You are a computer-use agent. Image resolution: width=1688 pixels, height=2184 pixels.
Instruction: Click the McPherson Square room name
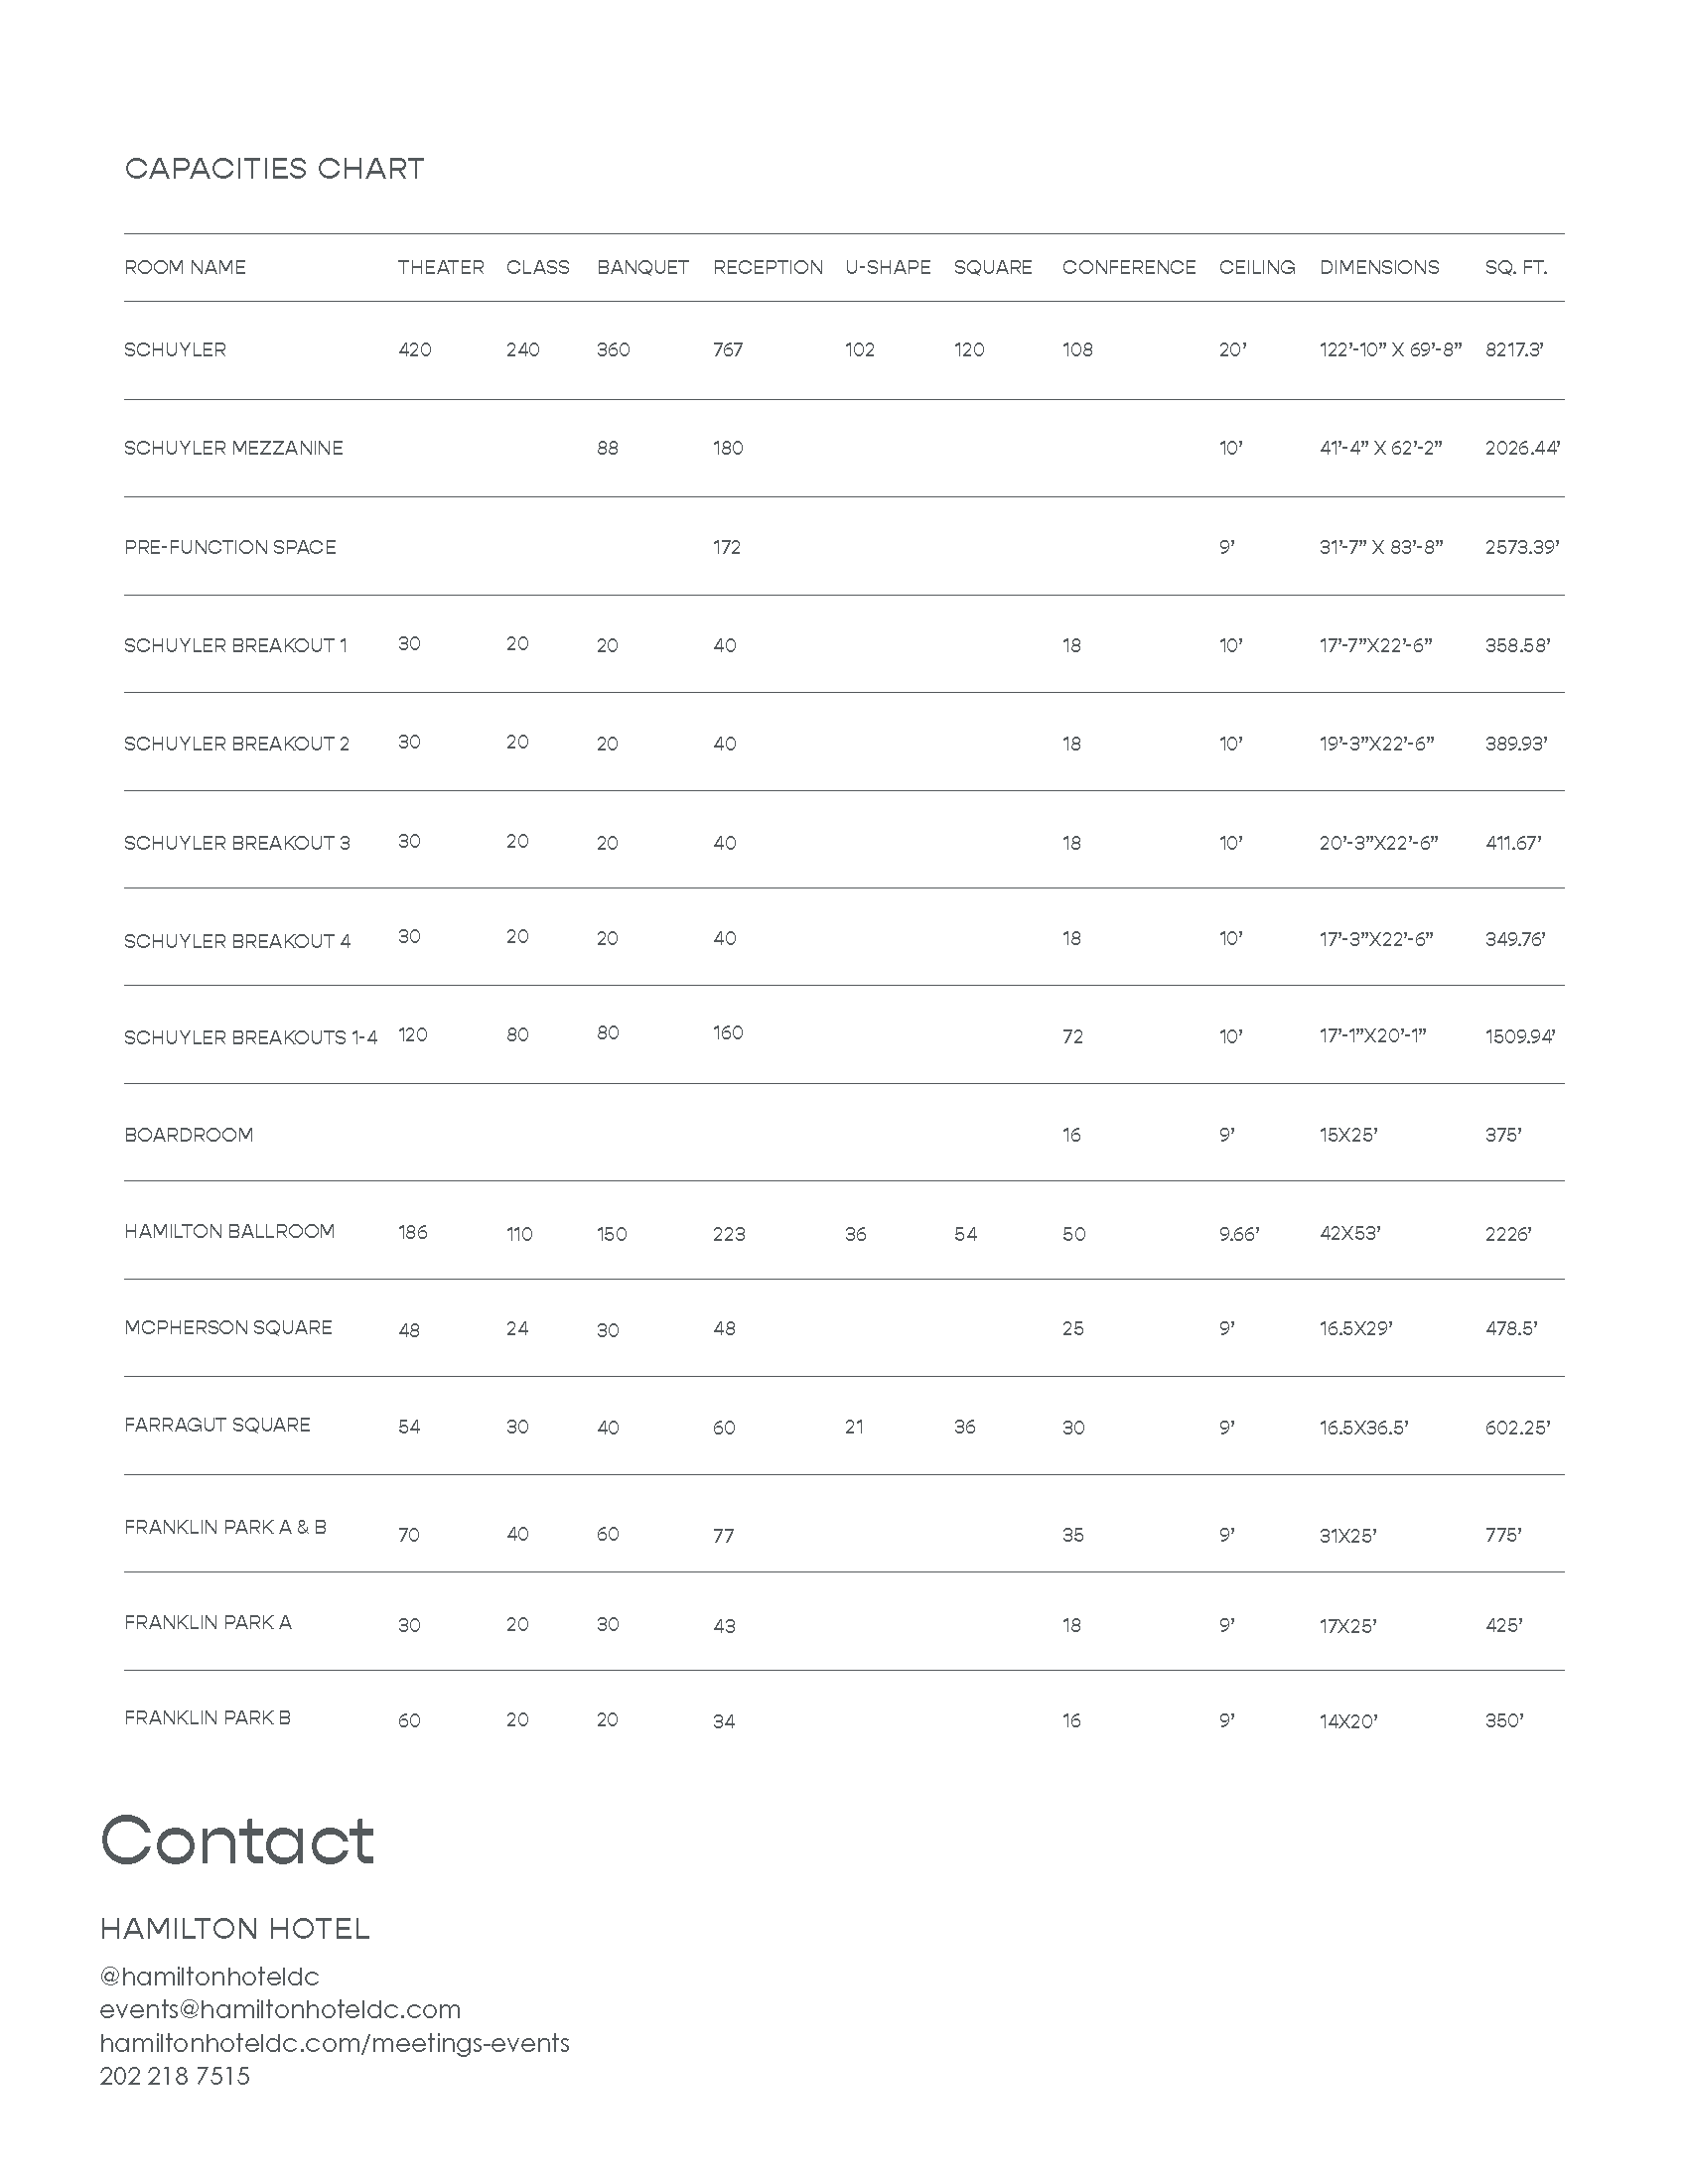click(228, 1327)
